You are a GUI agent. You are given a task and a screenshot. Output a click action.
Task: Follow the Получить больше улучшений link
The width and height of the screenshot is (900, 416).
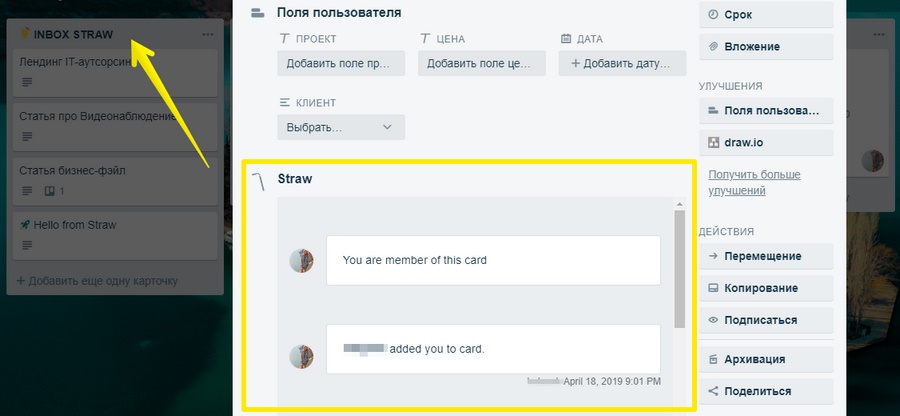click(754, 182)
